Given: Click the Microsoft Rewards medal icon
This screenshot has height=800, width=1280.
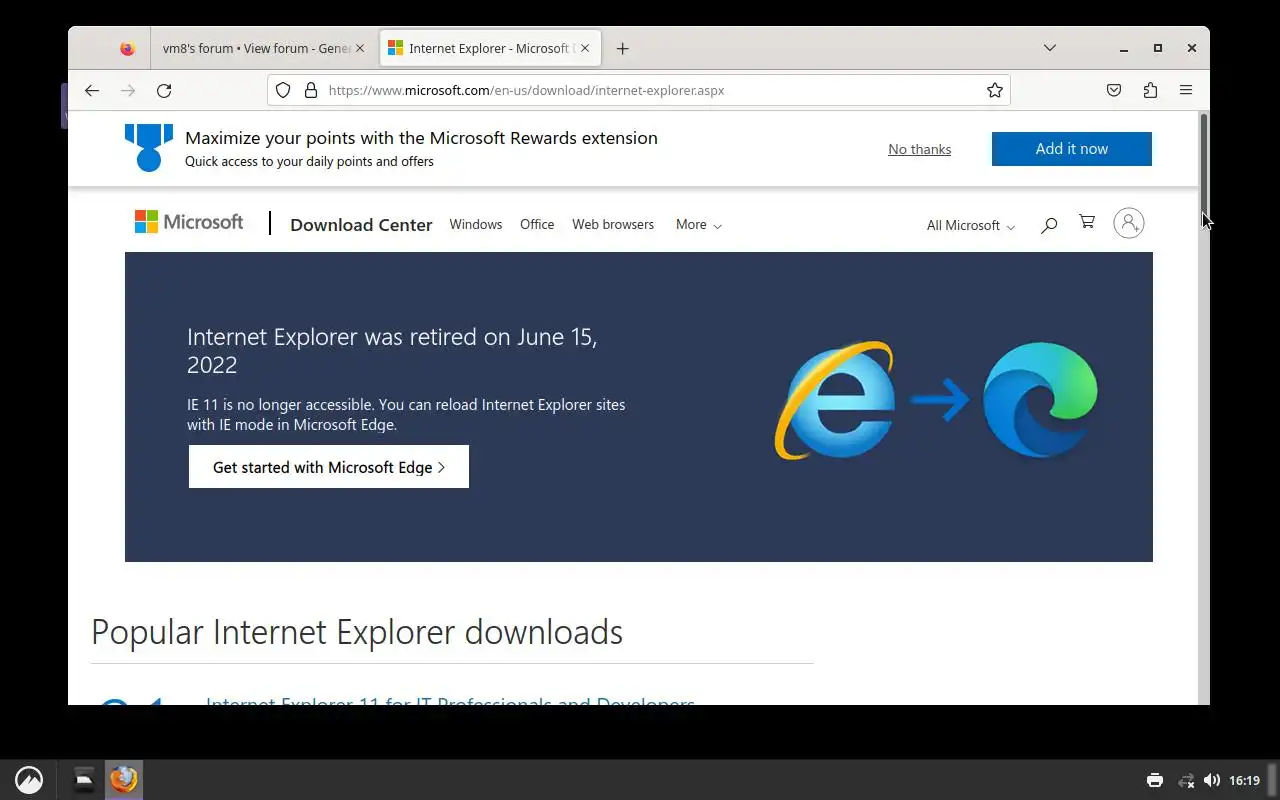Looking at the screenshot, I should [x=149, y=148].
